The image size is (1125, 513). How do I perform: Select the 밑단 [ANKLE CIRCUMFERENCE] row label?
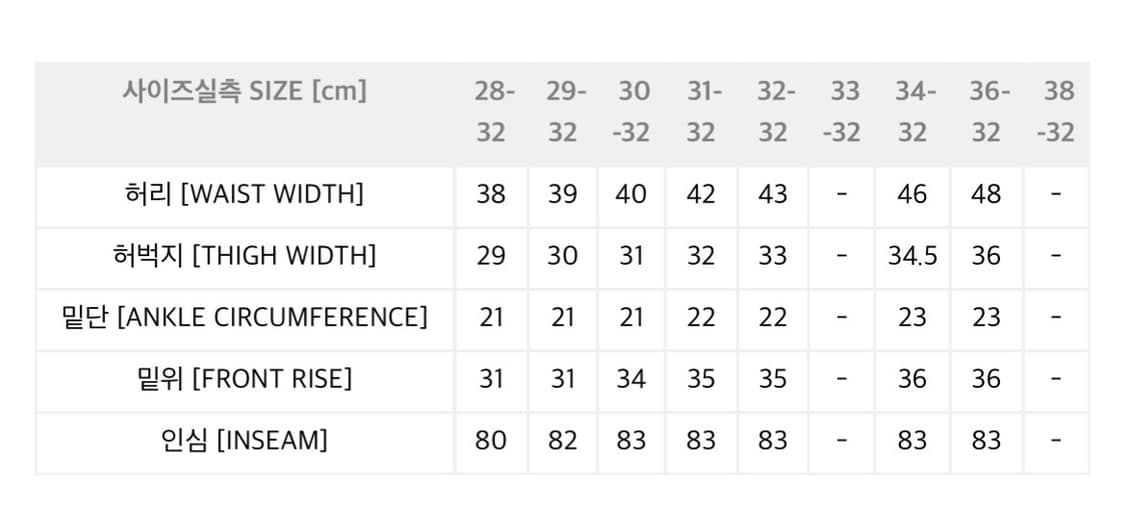(245, 317)
